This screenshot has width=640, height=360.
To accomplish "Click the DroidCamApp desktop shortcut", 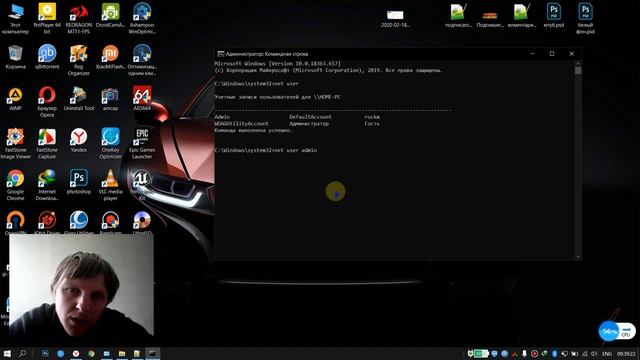I will click(x=110, y=16).
